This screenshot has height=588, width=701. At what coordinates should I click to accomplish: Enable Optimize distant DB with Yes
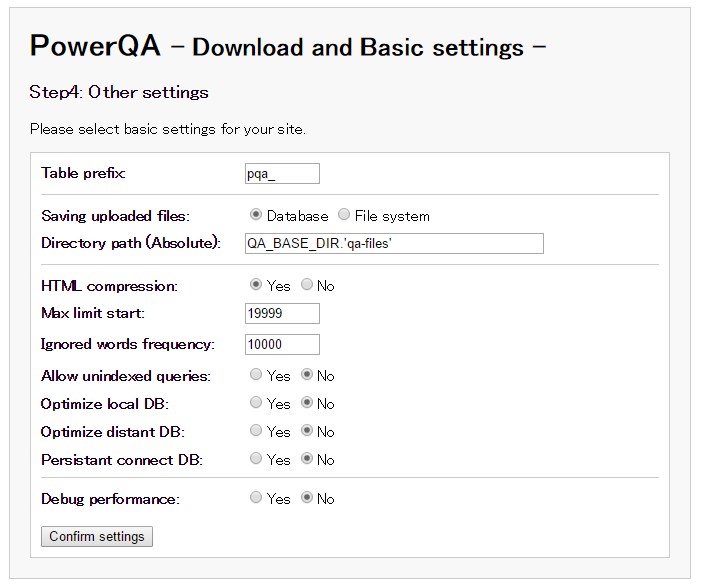(x=256, y=431)
